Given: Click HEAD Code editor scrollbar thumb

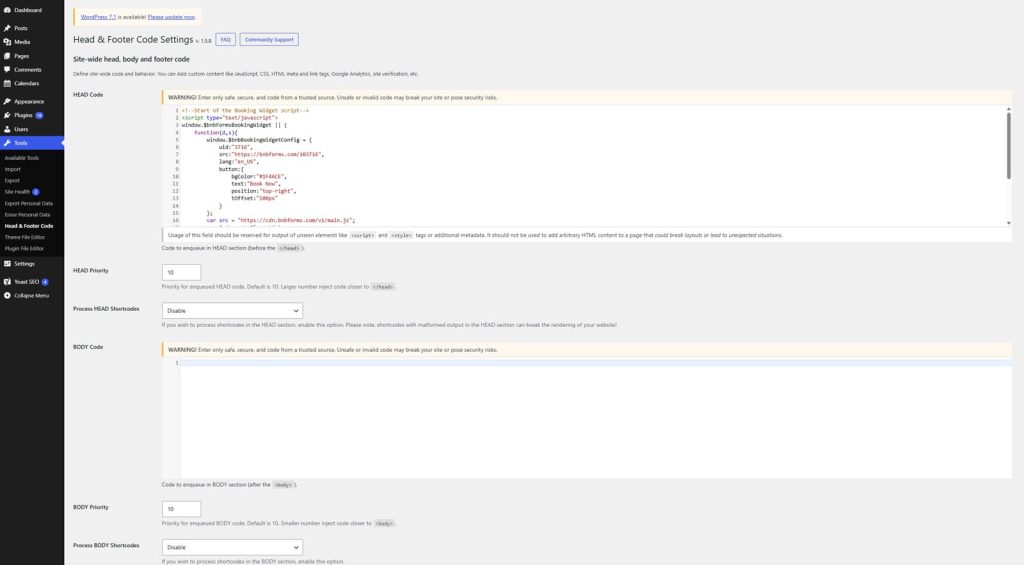Looking at the screenshot, I should click(1008, 146).
